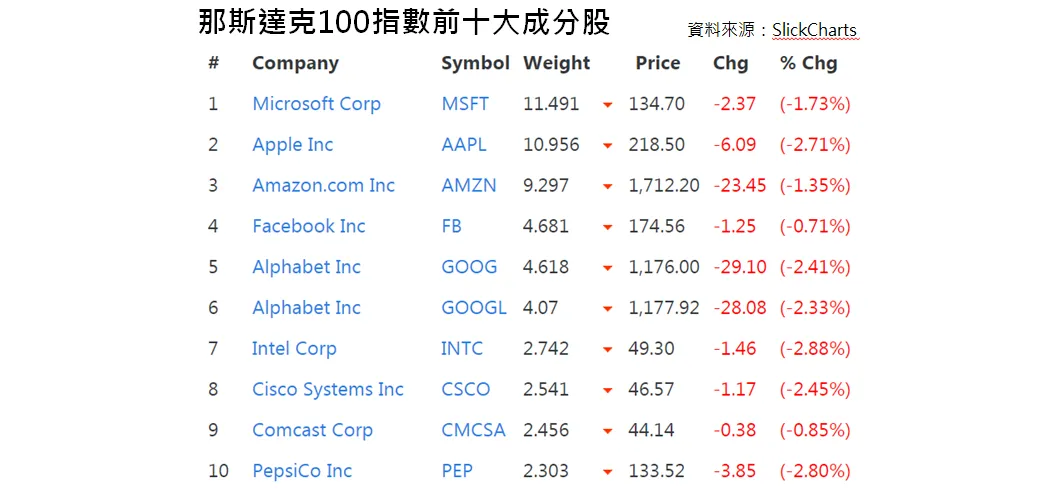Click the % Chg column header
This screenshot has height=490, width=1047.
(x=808, y=63)
